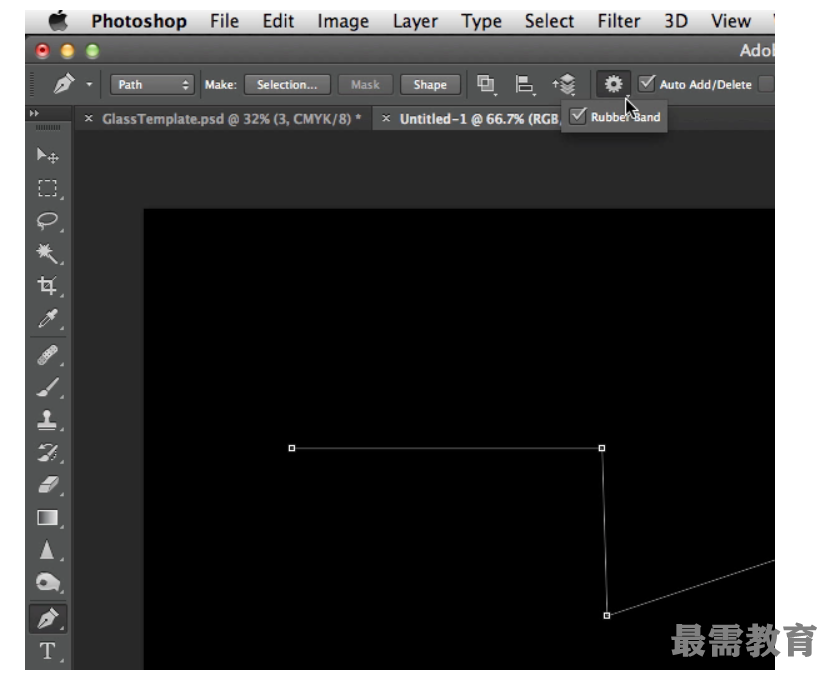The height and width of the screenshot is (680, 823).
Task: Select the Move tool
Action: [47, 155]
